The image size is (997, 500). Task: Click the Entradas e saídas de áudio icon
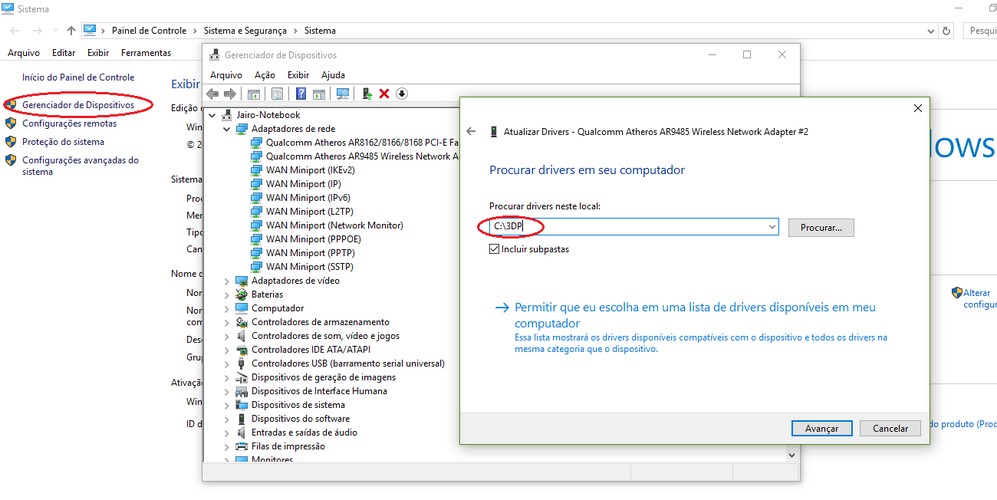pos(242,433)
